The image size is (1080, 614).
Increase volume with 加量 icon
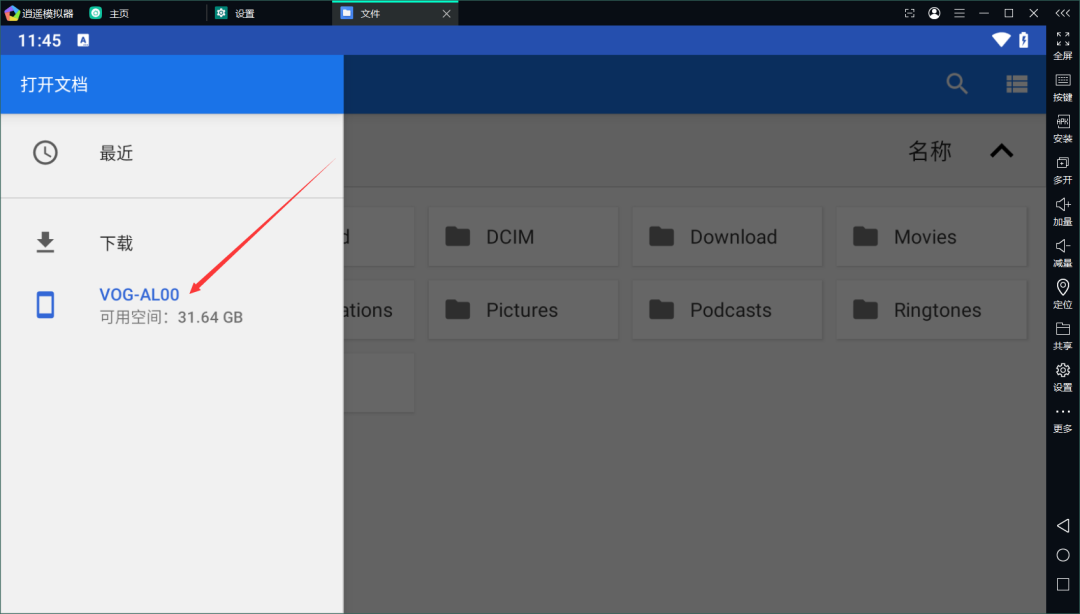tap(1062, 211)
